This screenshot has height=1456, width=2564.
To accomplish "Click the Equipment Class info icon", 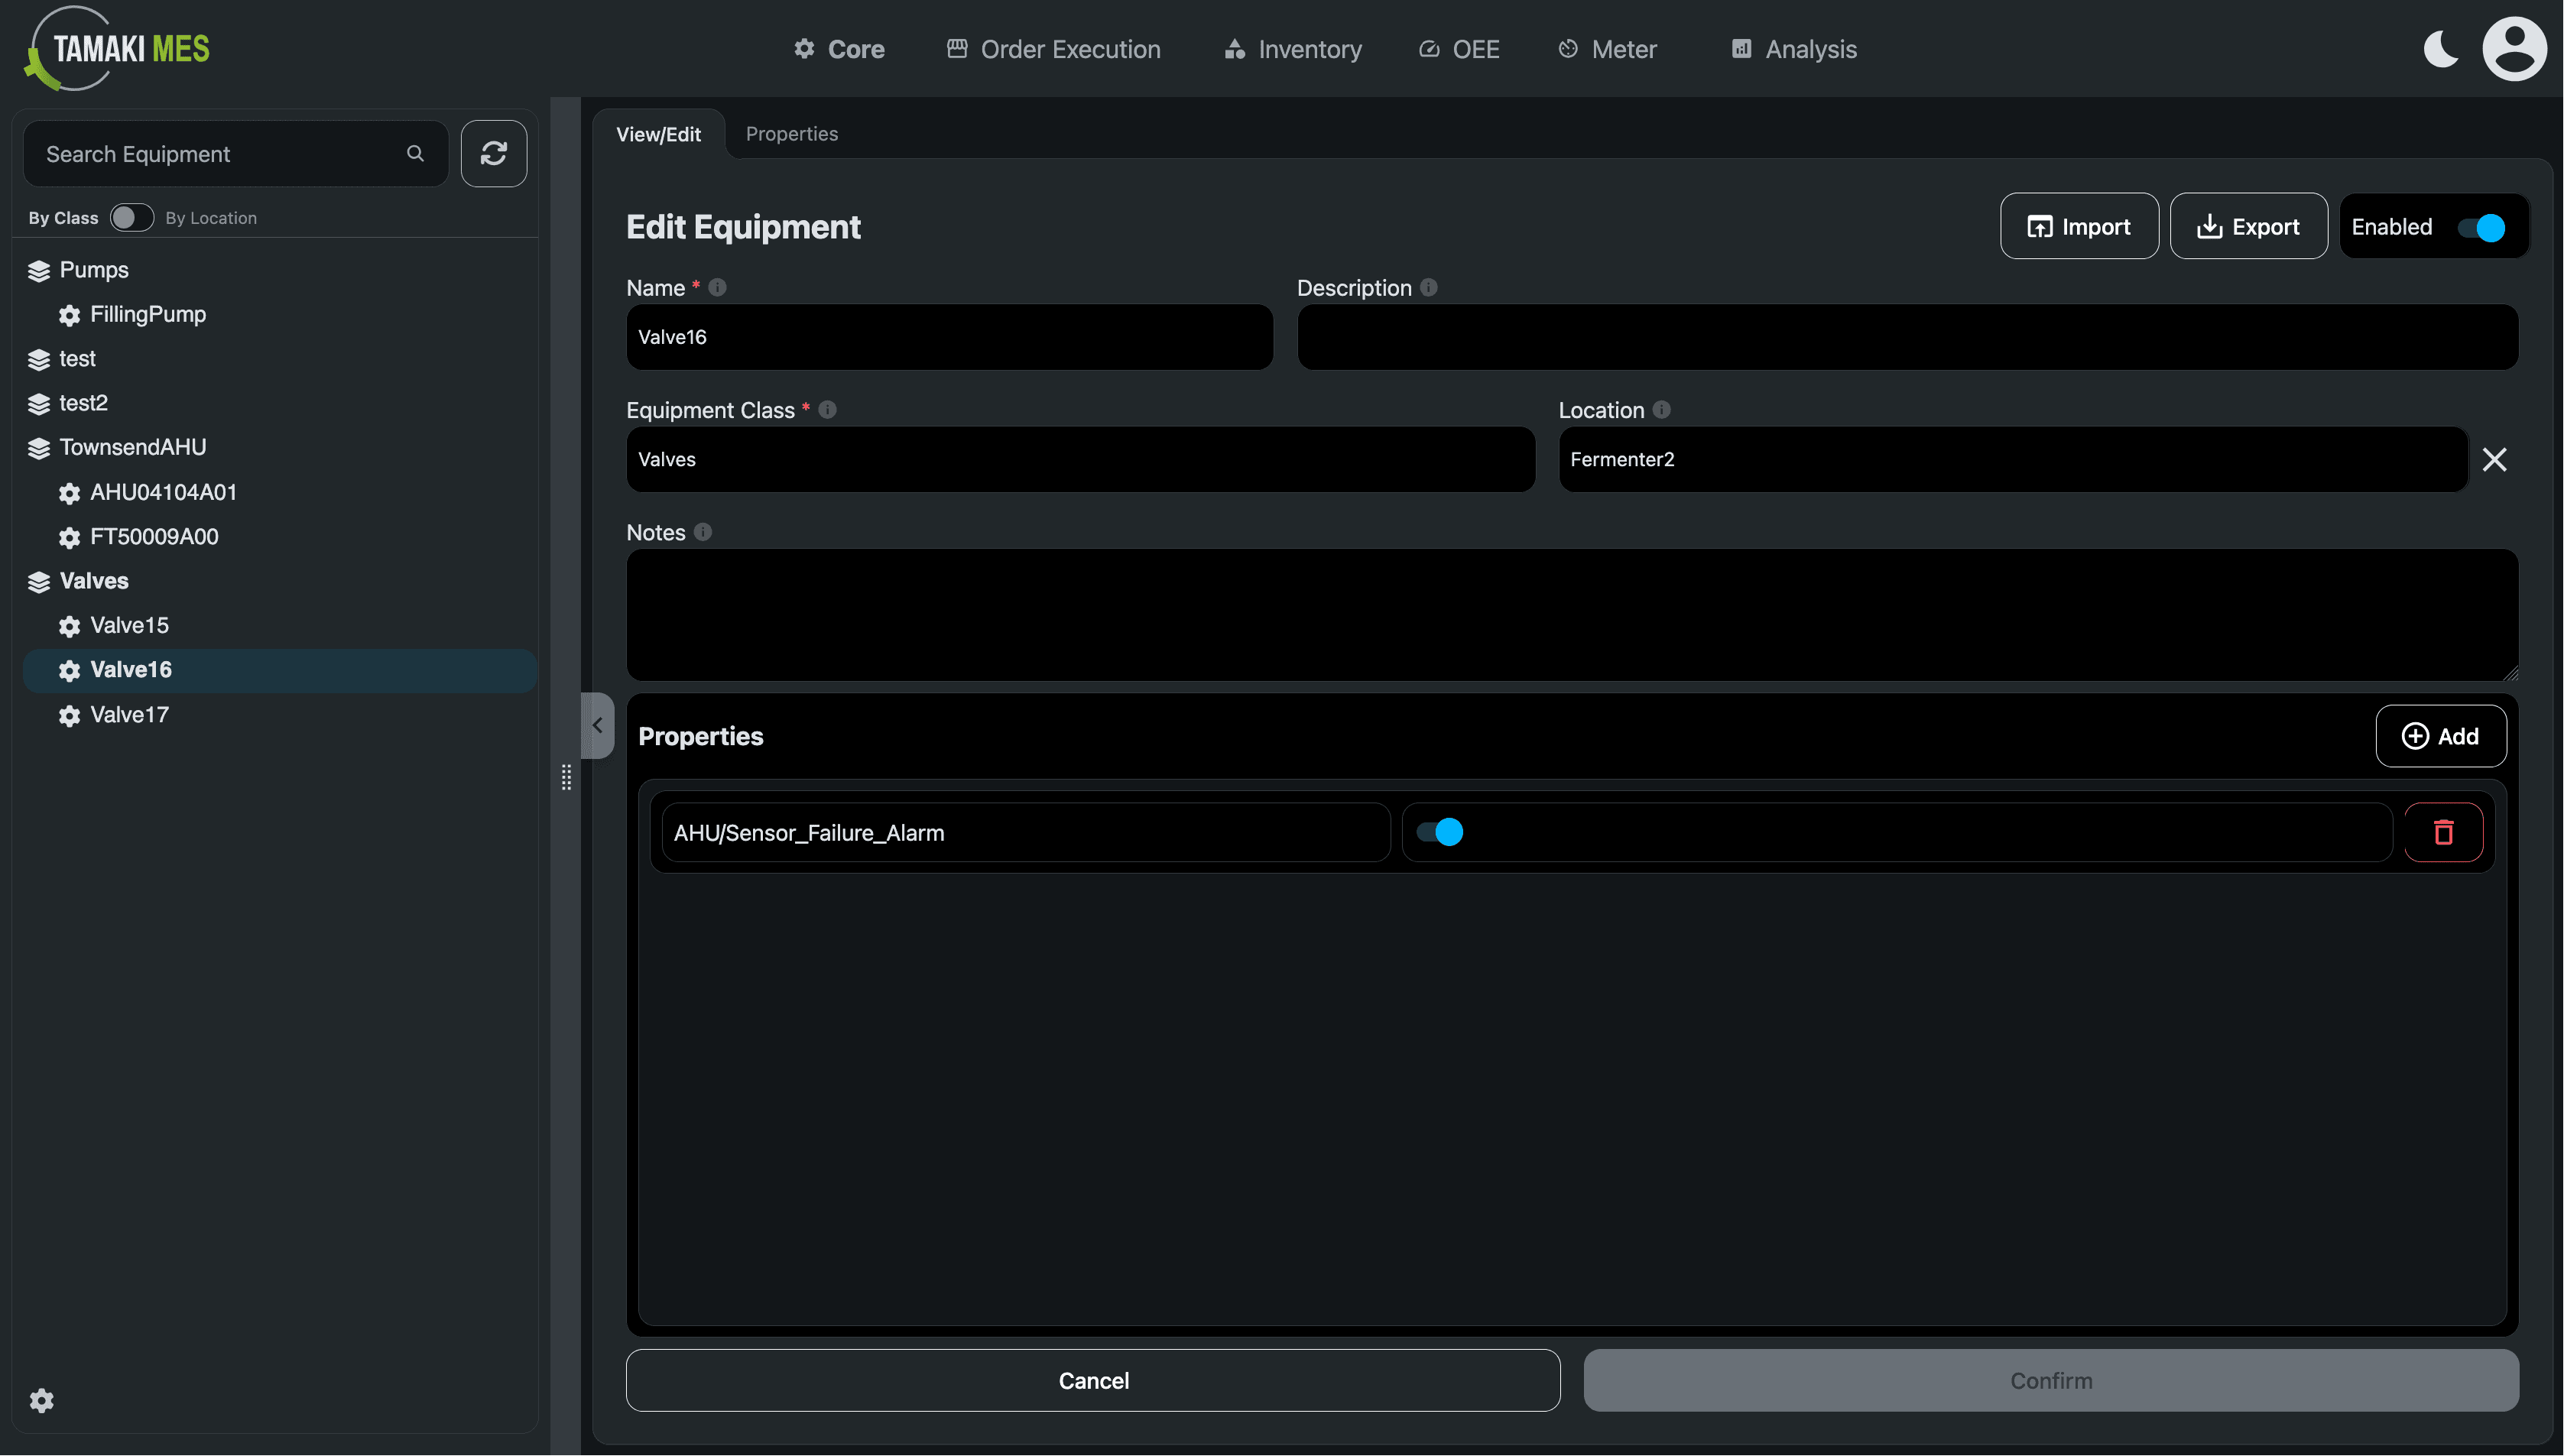I will pyautogui.click(x=827, y=409).
